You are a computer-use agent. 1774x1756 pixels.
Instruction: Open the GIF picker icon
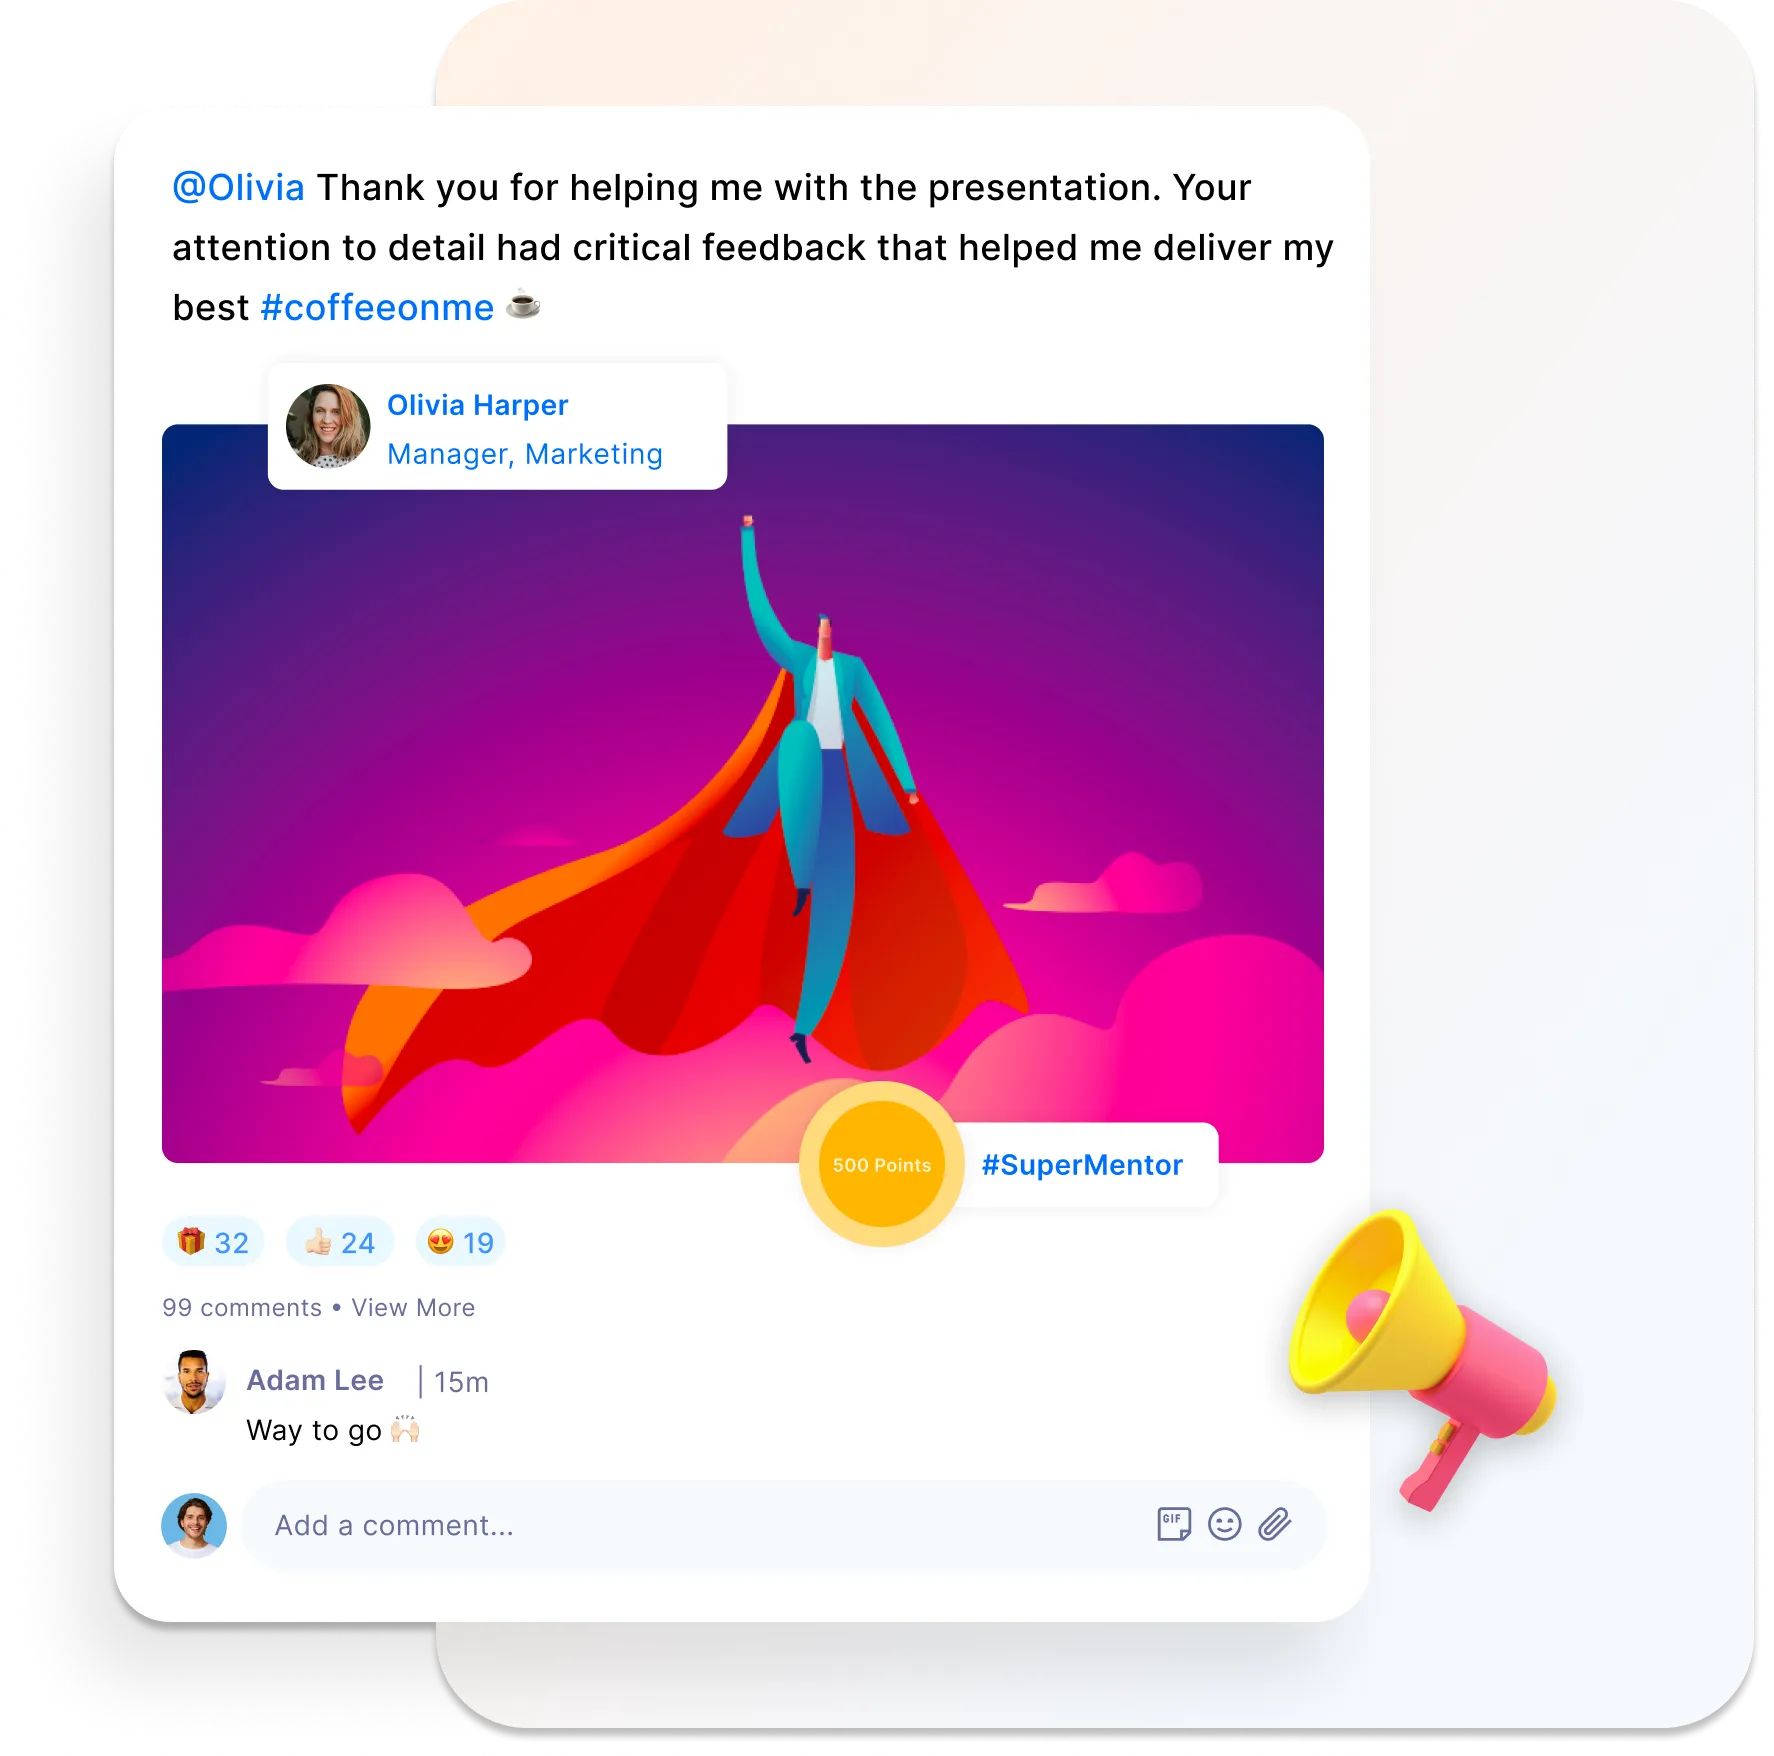click(1174, 1524)
